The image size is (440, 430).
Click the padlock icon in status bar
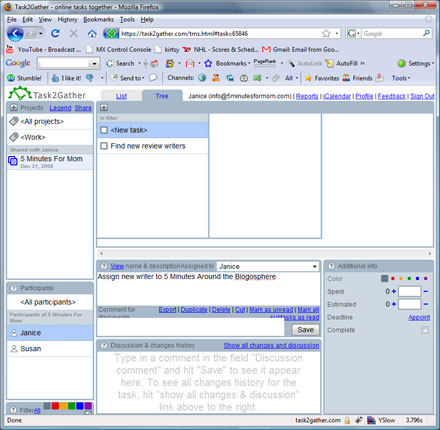pyautogui.click(x=347, y=420)
